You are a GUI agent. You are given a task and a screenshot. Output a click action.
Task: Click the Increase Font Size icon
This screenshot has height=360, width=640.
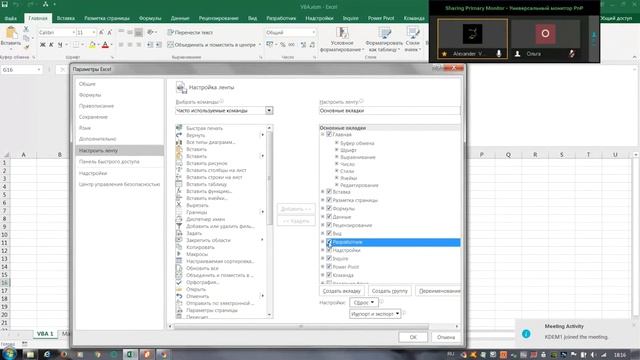101,32
